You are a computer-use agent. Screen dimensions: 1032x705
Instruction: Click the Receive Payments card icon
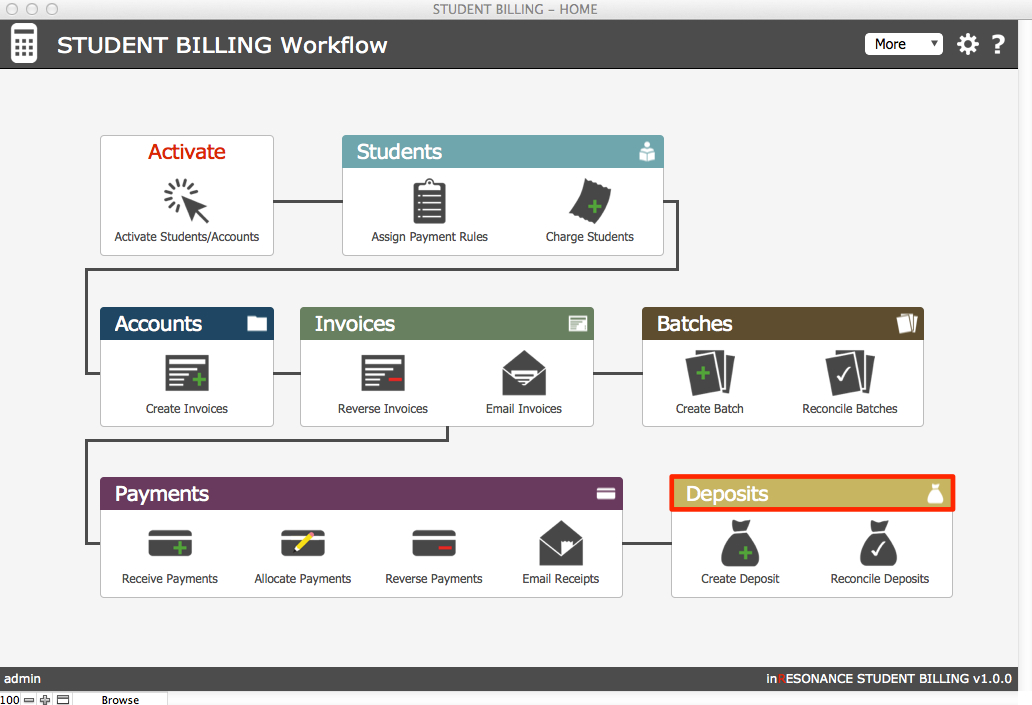pos(169,544)
